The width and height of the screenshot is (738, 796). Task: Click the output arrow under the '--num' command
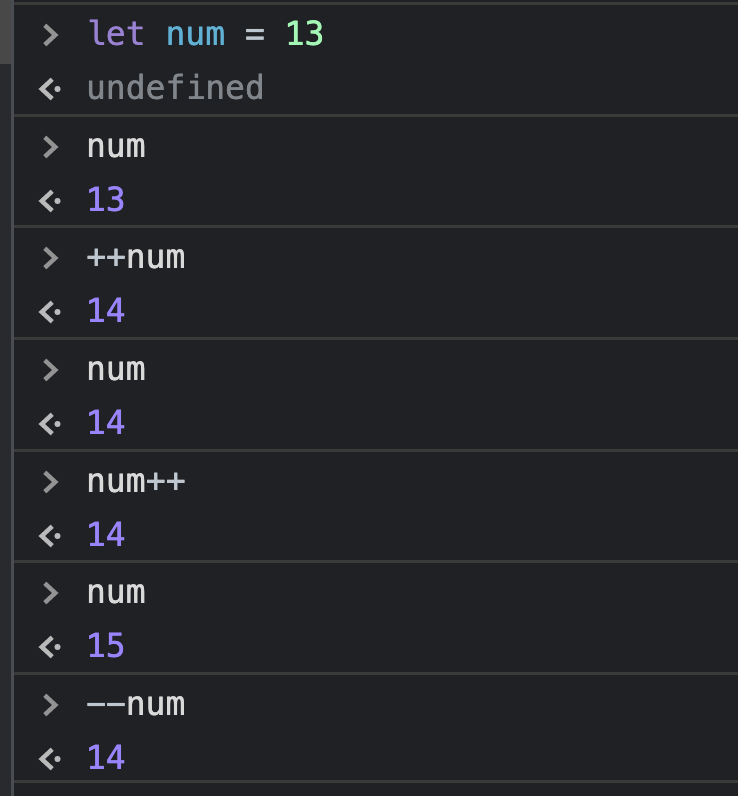point(50,759)
